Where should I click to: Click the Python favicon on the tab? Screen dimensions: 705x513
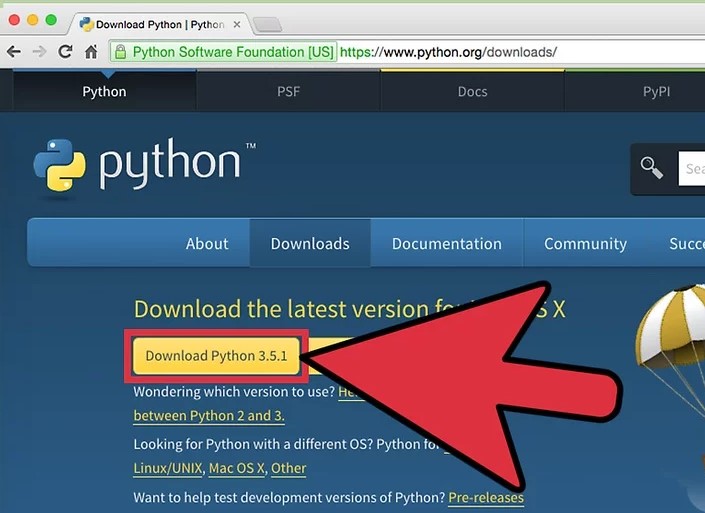tap(86, 24)
